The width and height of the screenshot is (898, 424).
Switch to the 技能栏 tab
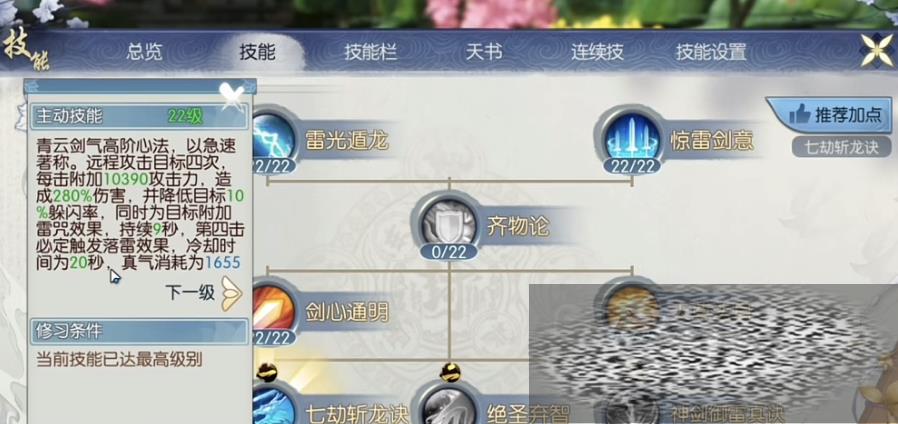tap(371, 52)
